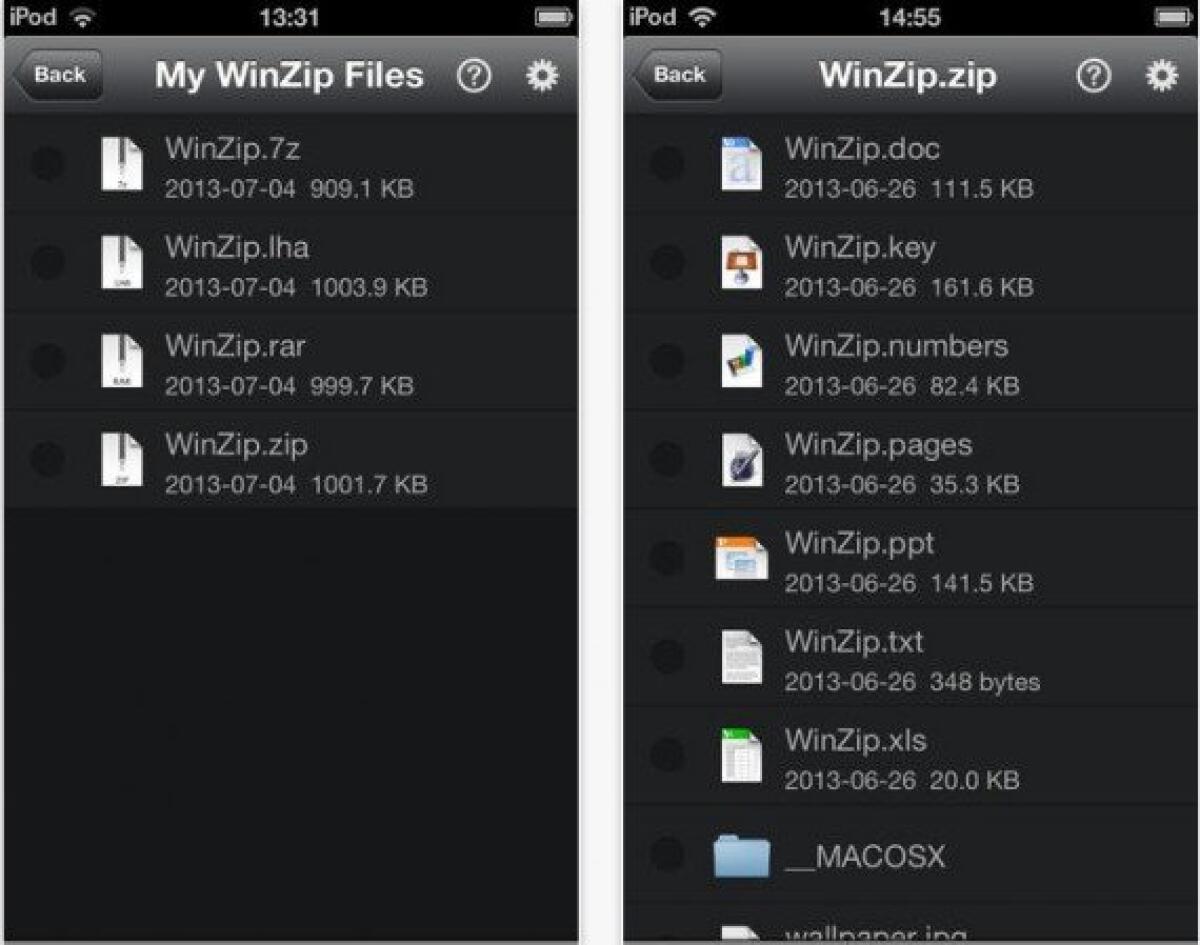Open the Settings gear on My WinZip Files screen
This screenshot has width=1200, height=945.
click(542, 74)
